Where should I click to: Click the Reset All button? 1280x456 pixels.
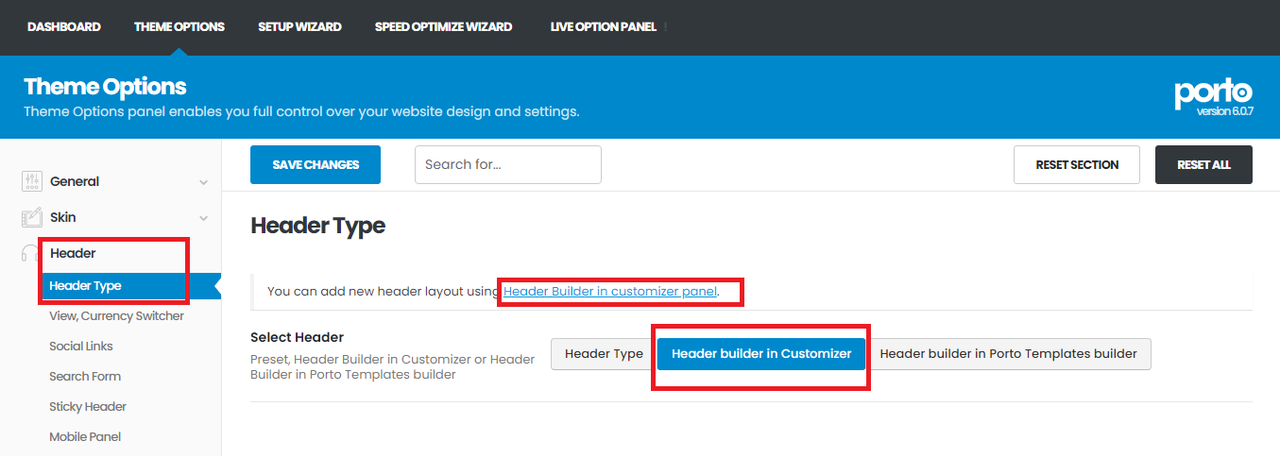click(x=1204, y=164)
